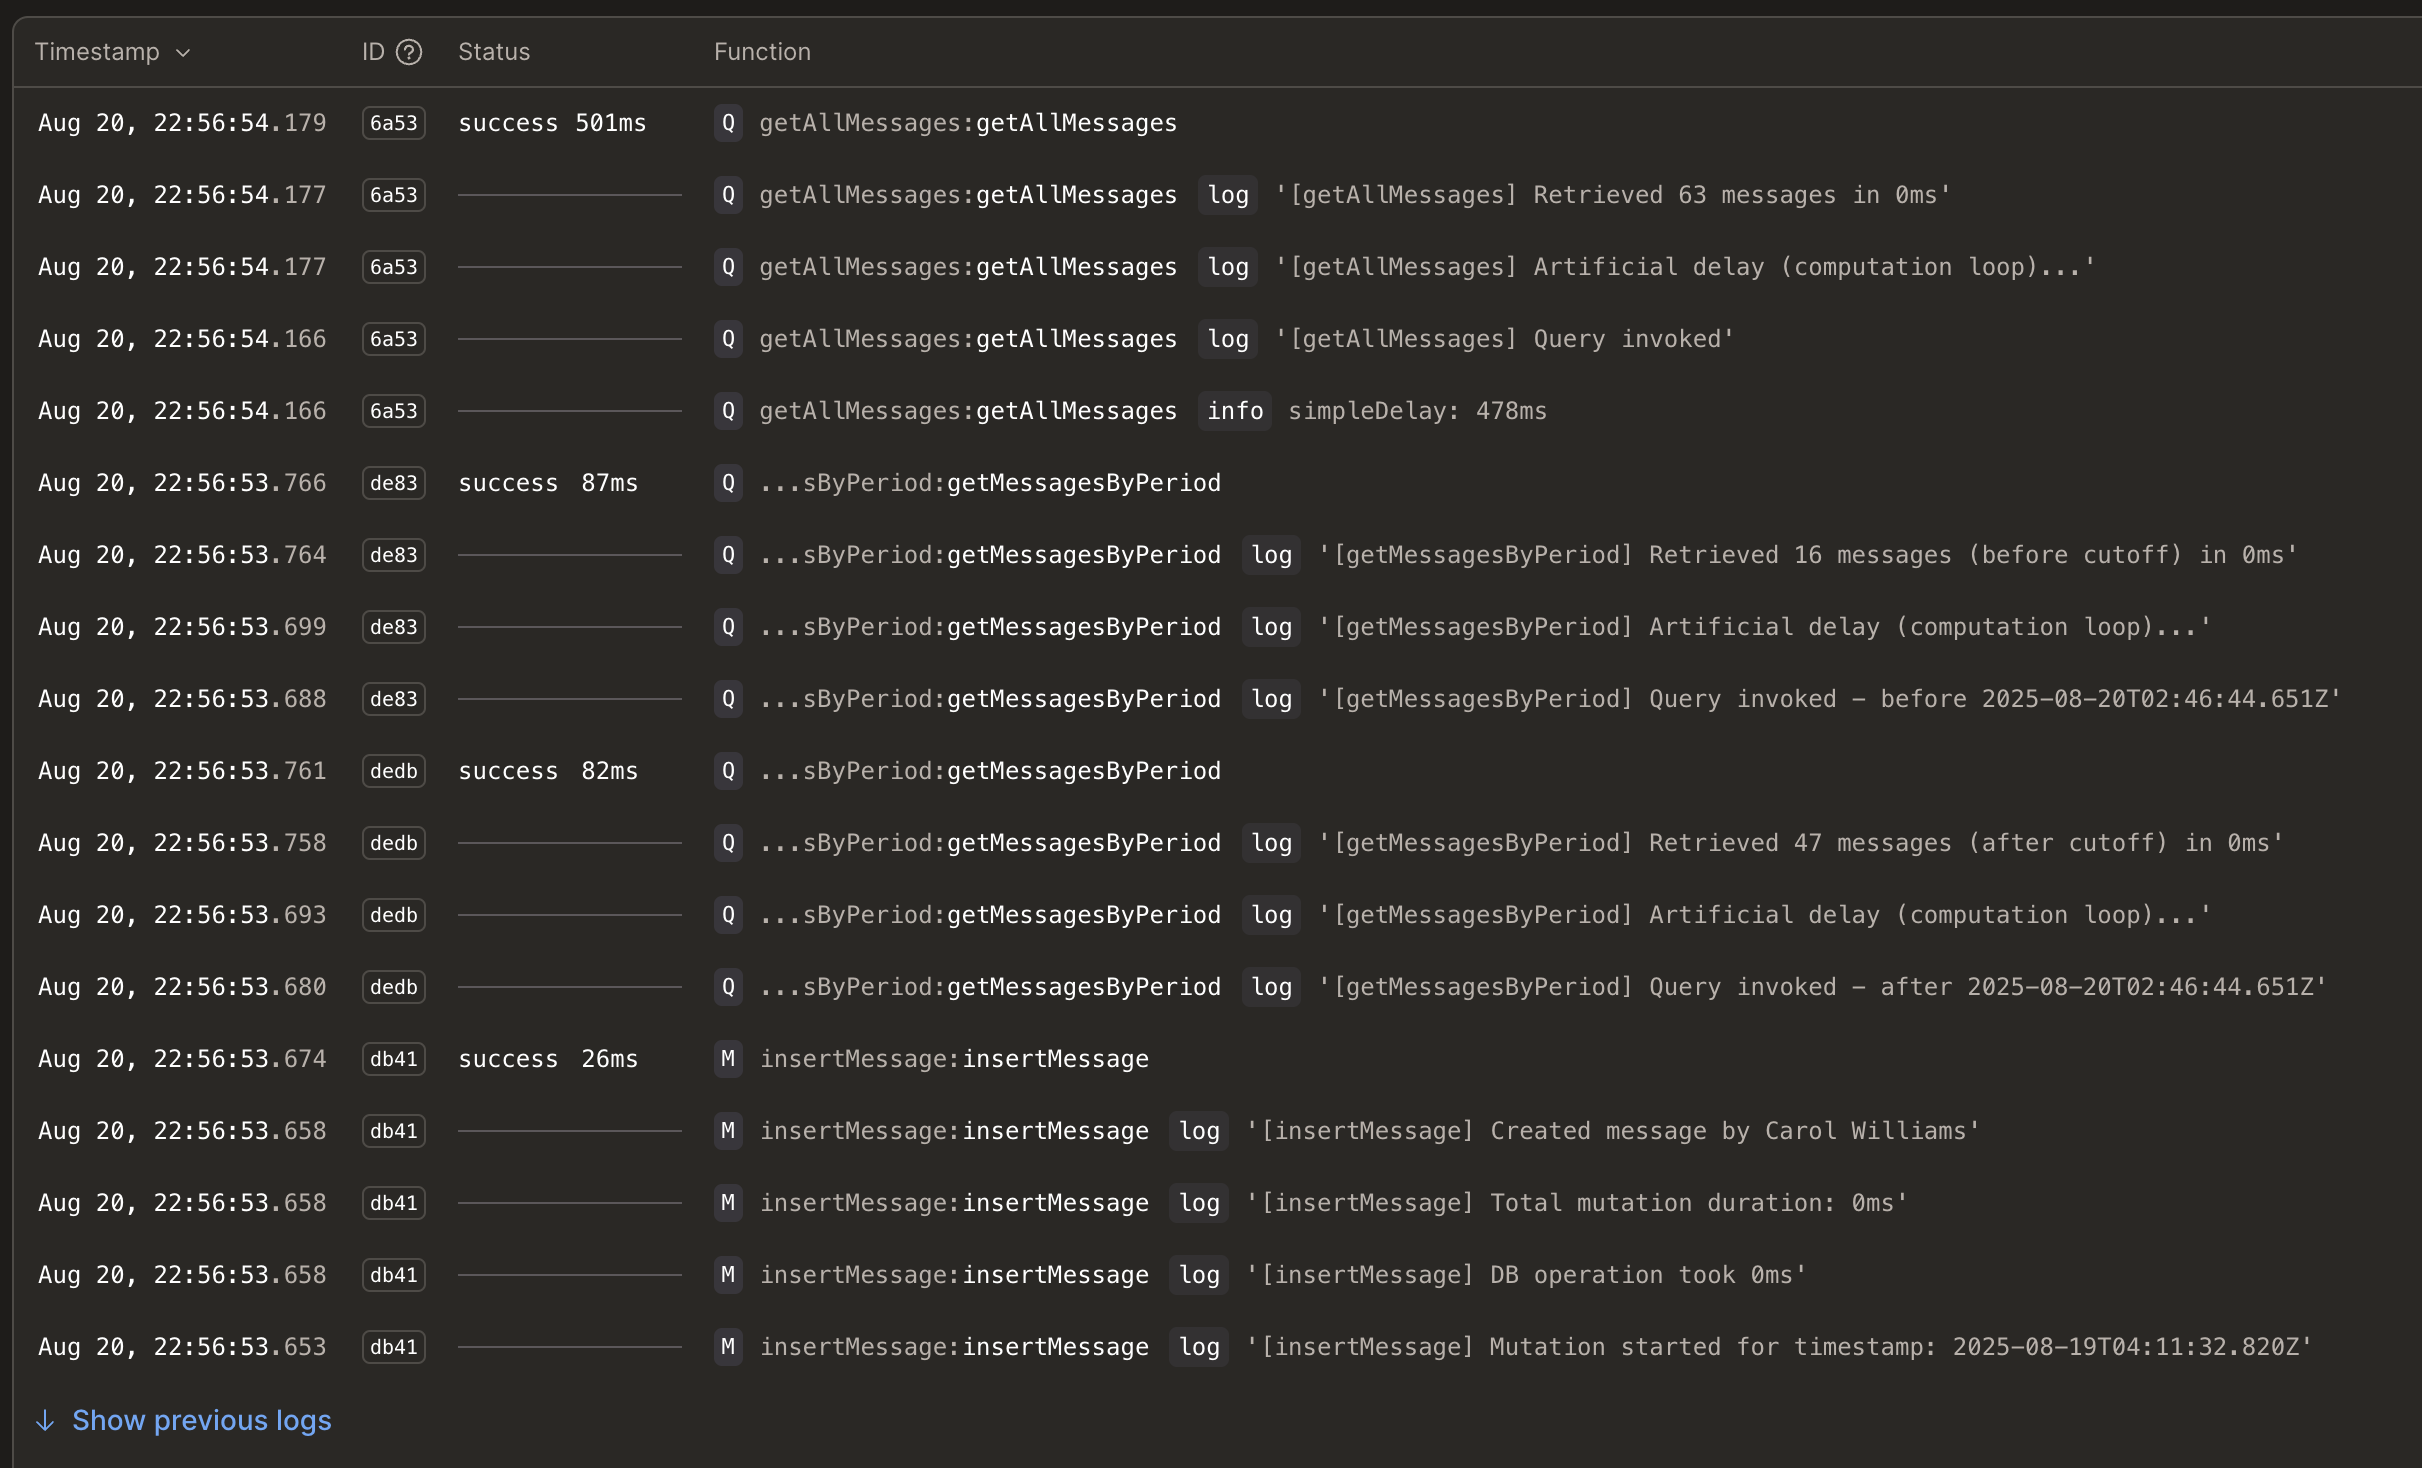The width and height of the screenshot is (2422, 1468).
Task: Click 'success 26ms' status text
Action: coord(548,1059)
